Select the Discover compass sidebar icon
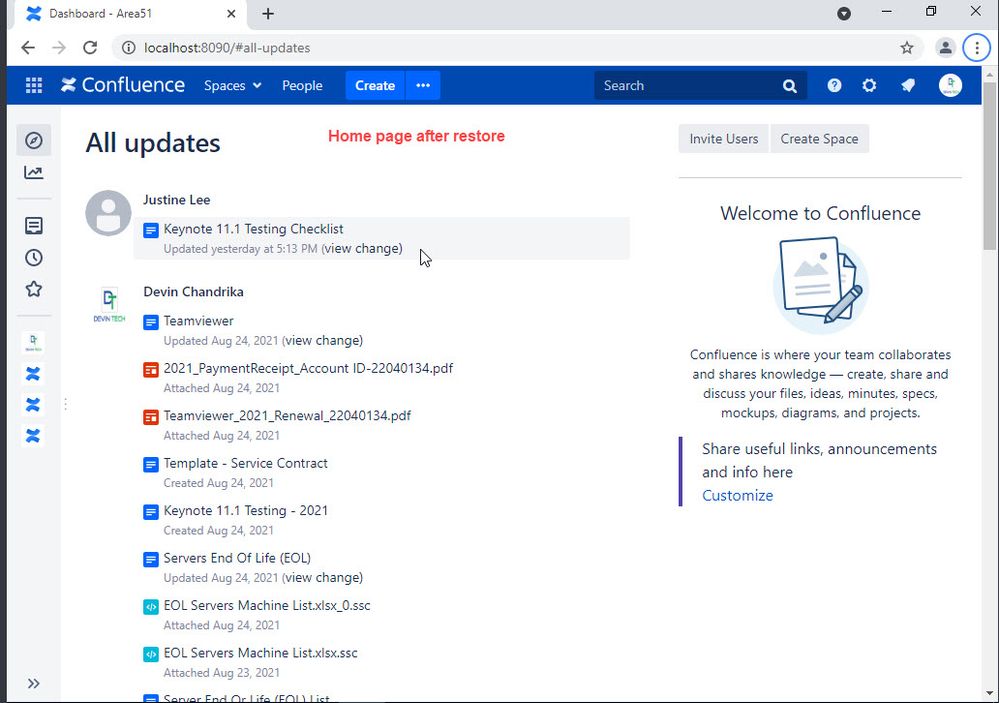Screen dimensions: 999x703 pos(34,140)
